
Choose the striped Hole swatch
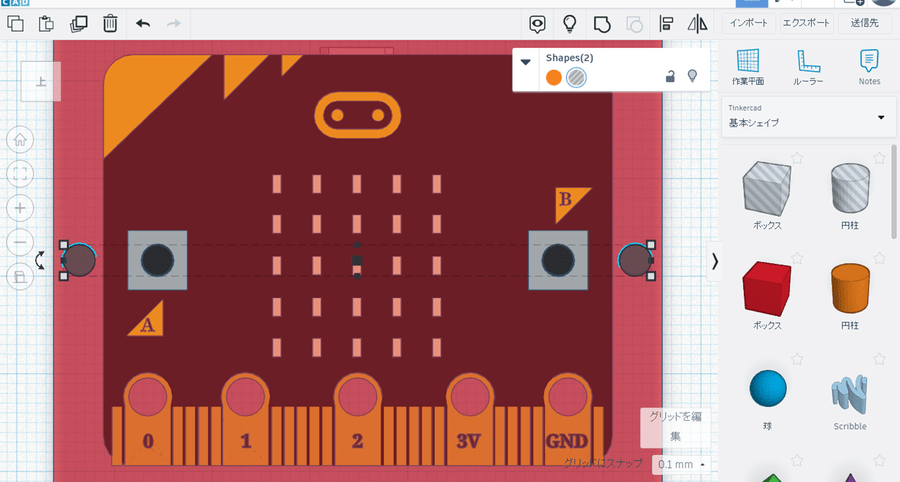click(x=576, y=77)
